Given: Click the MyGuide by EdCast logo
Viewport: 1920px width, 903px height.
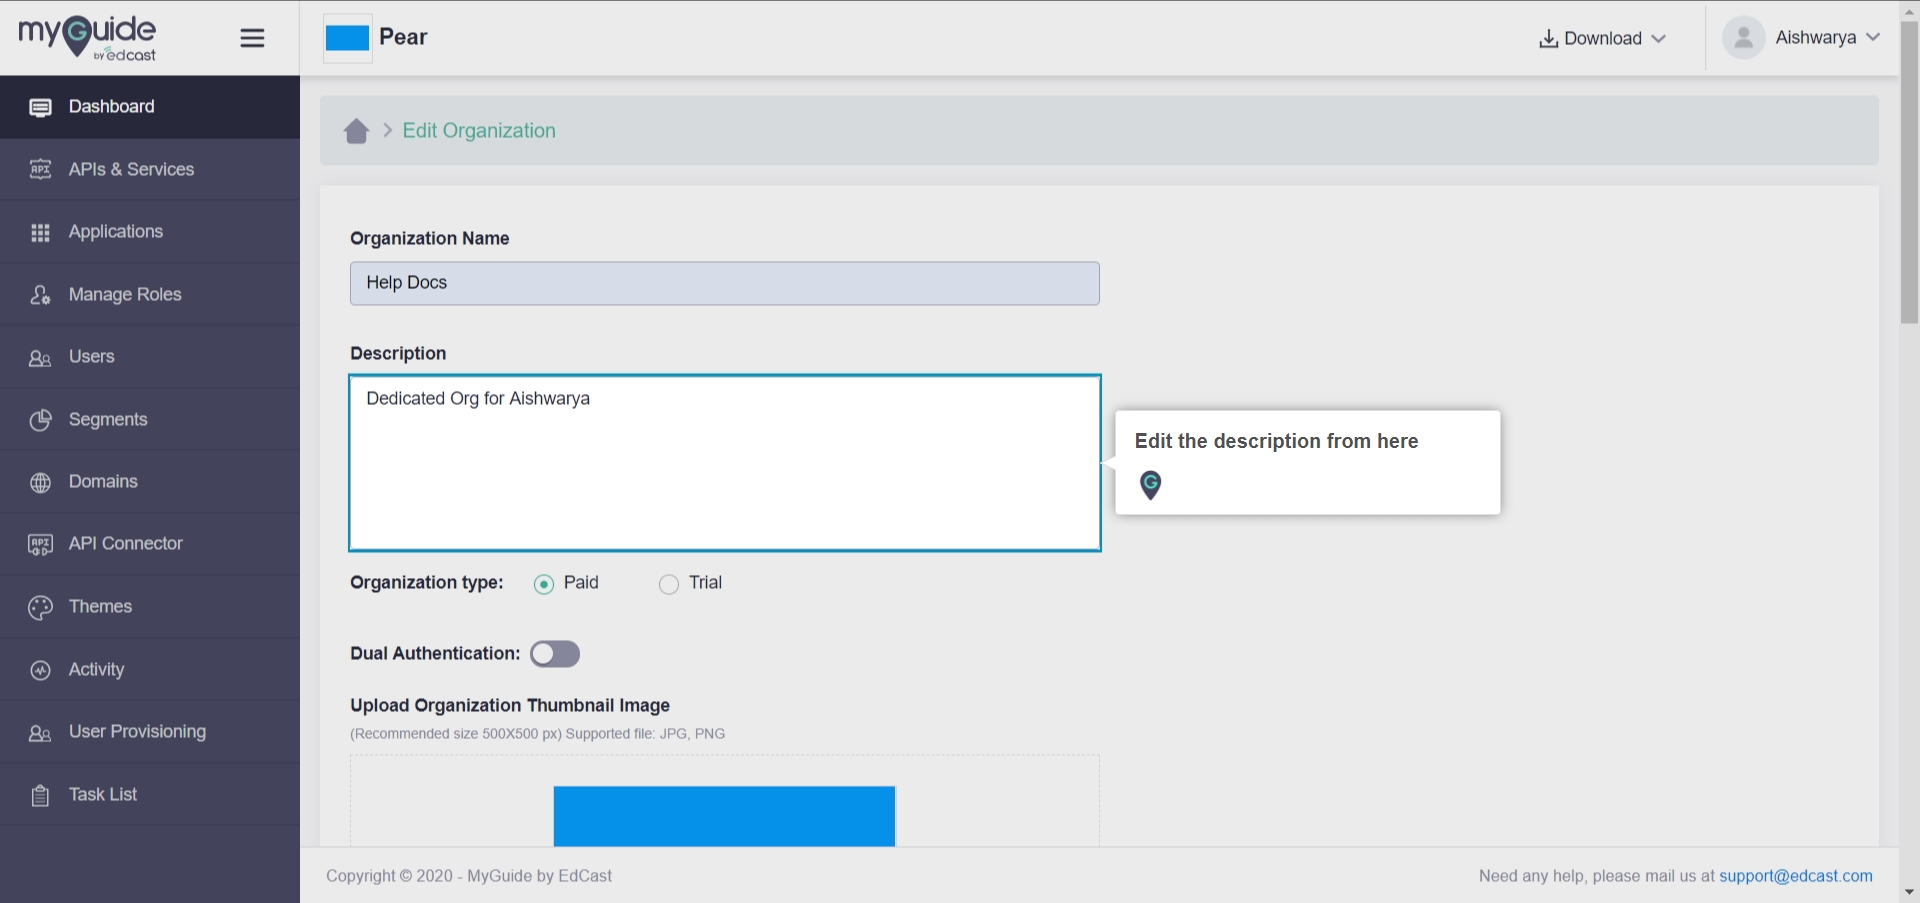Looking at the screenshot, I should (87, 38).
